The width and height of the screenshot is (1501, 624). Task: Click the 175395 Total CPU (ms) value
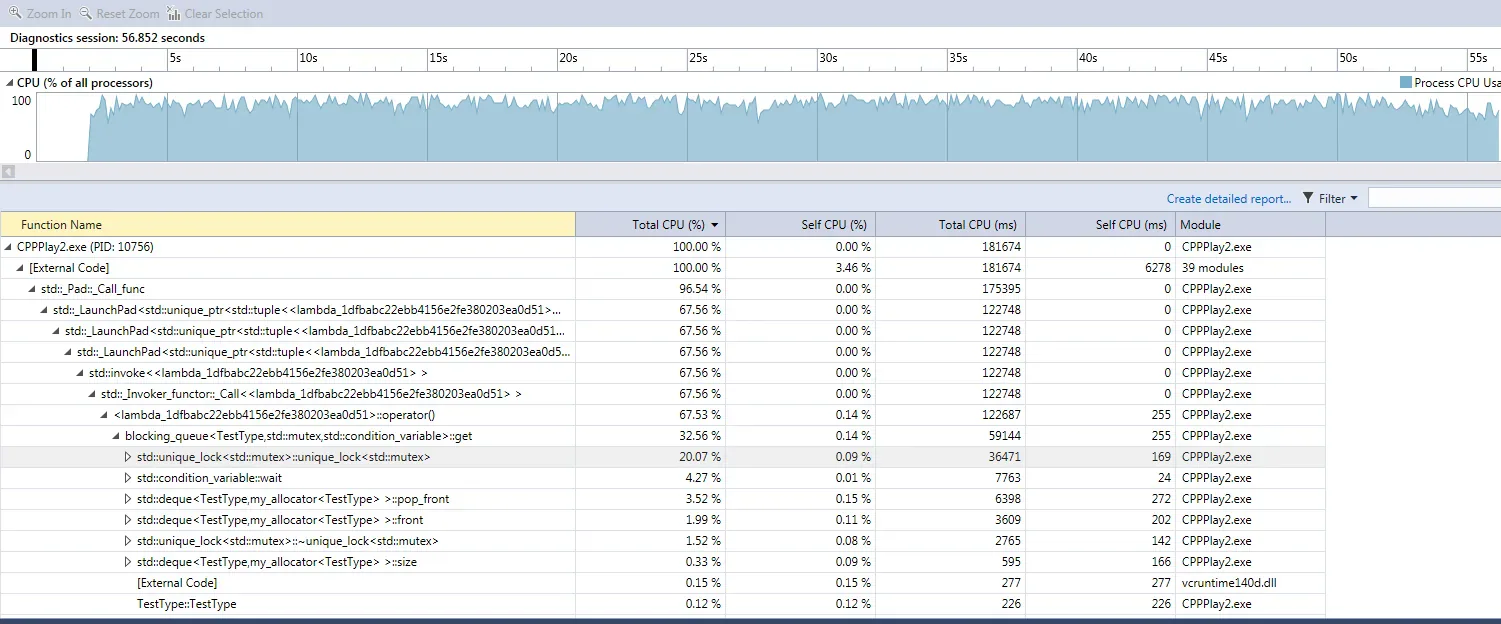pyautogui.click(x=1001, y=289)
